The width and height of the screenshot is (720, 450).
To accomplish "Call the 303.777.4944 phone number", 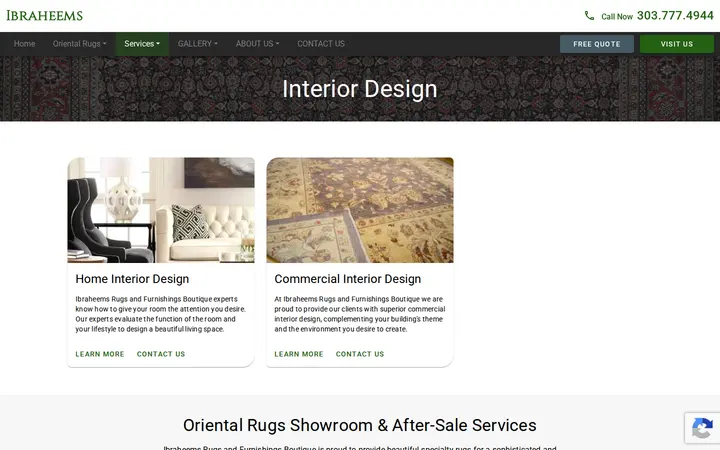I will click(x=675, y=16).
